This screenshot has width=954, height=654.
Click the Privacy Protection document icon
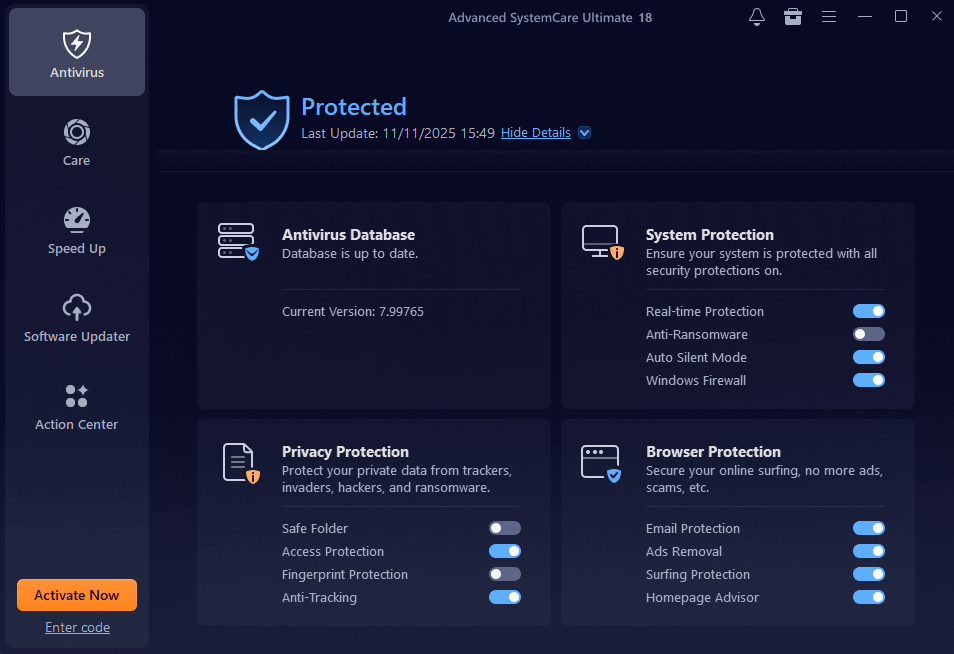pos(239,462)
